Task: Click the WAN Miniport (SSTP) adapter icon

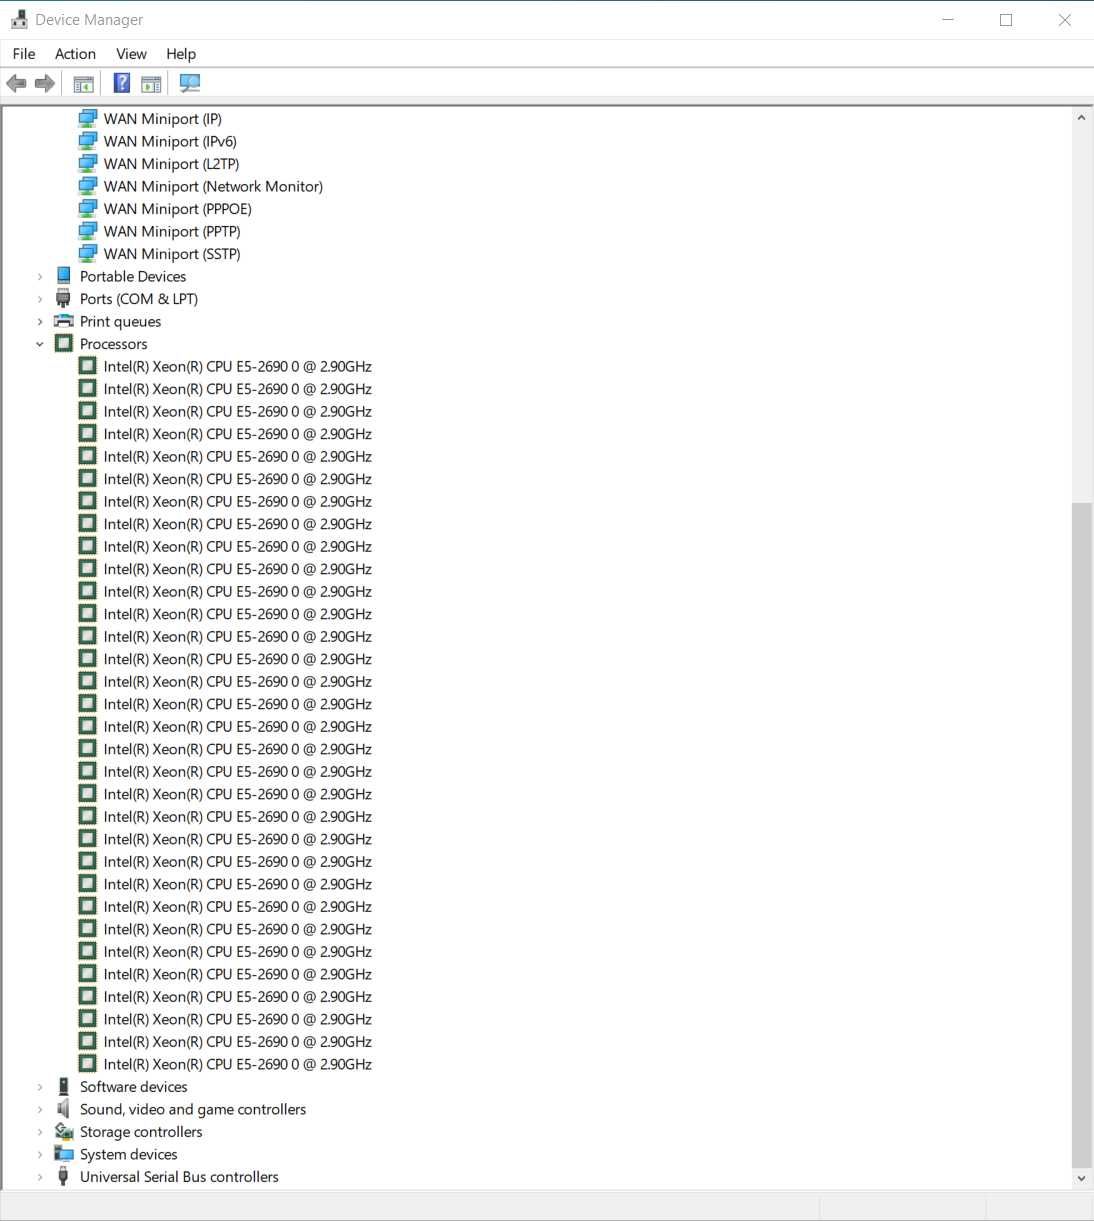Action: [x=88, y=253]
